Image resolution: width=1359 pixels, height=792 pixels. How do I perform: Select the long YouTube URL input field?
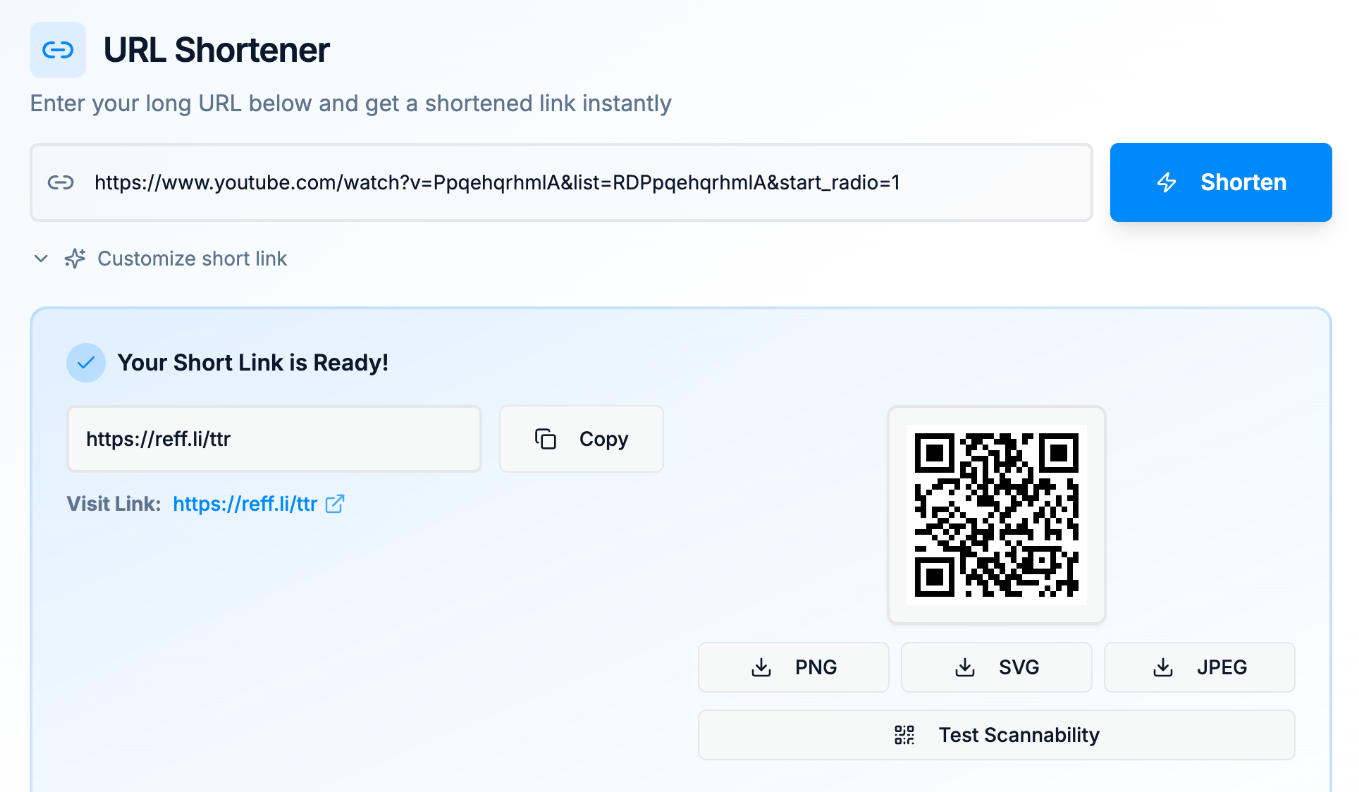click(560, 182)
